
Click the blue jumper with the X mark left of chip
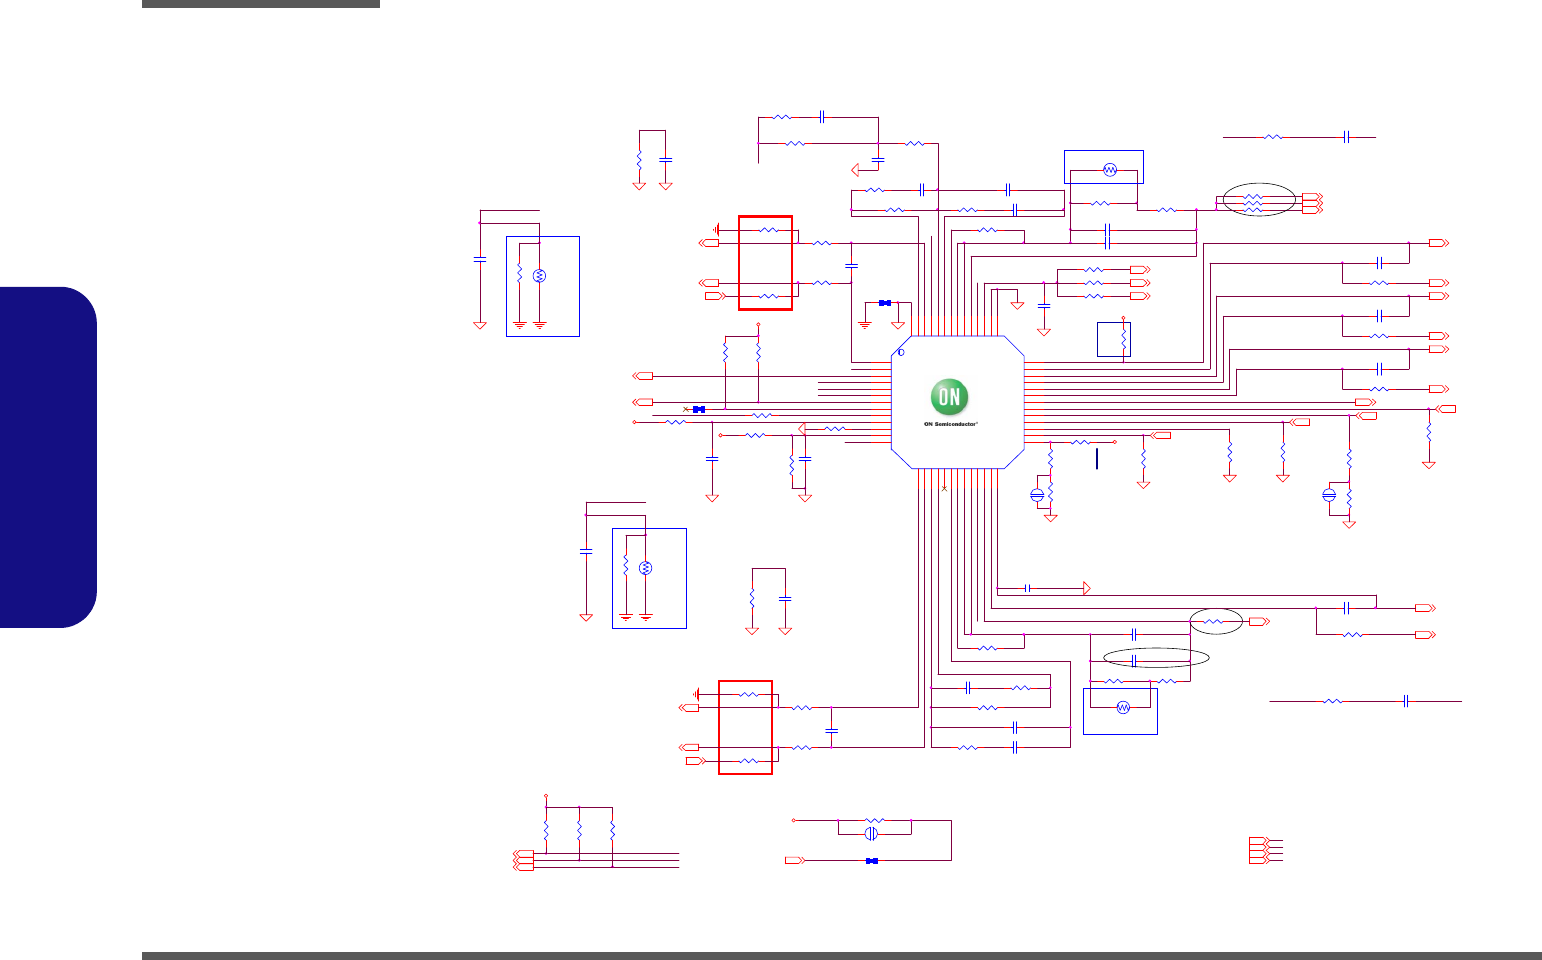pyautogui.click(x=698, y=409)
